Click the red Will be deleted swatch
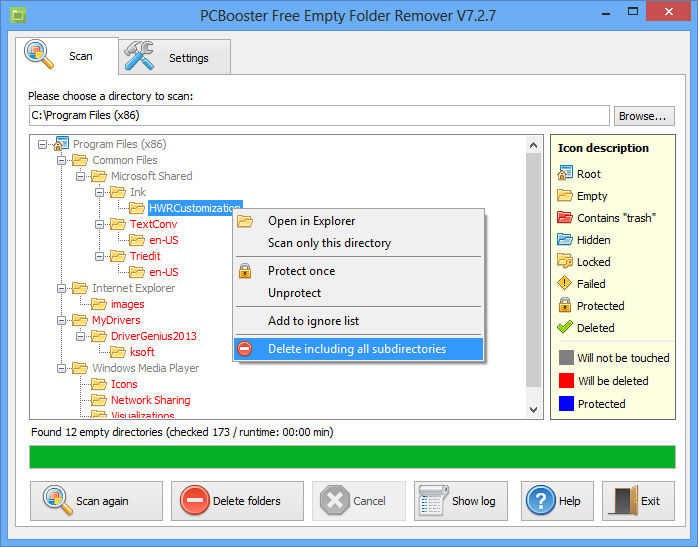The image size is (698, 547). pos(566,381)
